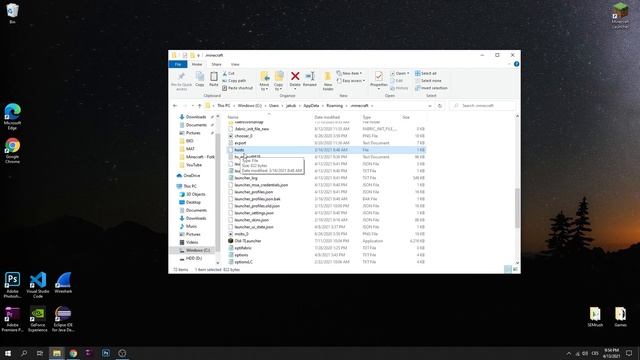Sort by Date modified column header
The image size is (640, 360).
(327, 118)
